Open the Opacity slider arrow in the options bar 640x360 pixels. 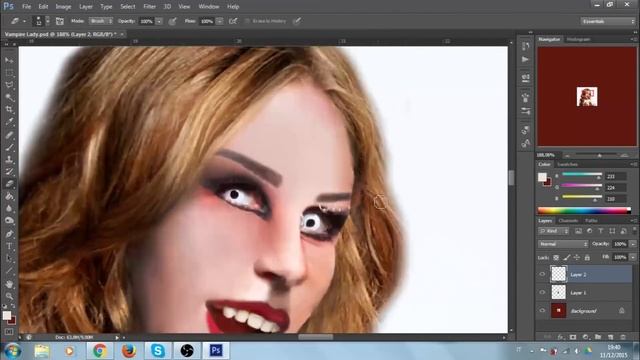tap(159, 21)
